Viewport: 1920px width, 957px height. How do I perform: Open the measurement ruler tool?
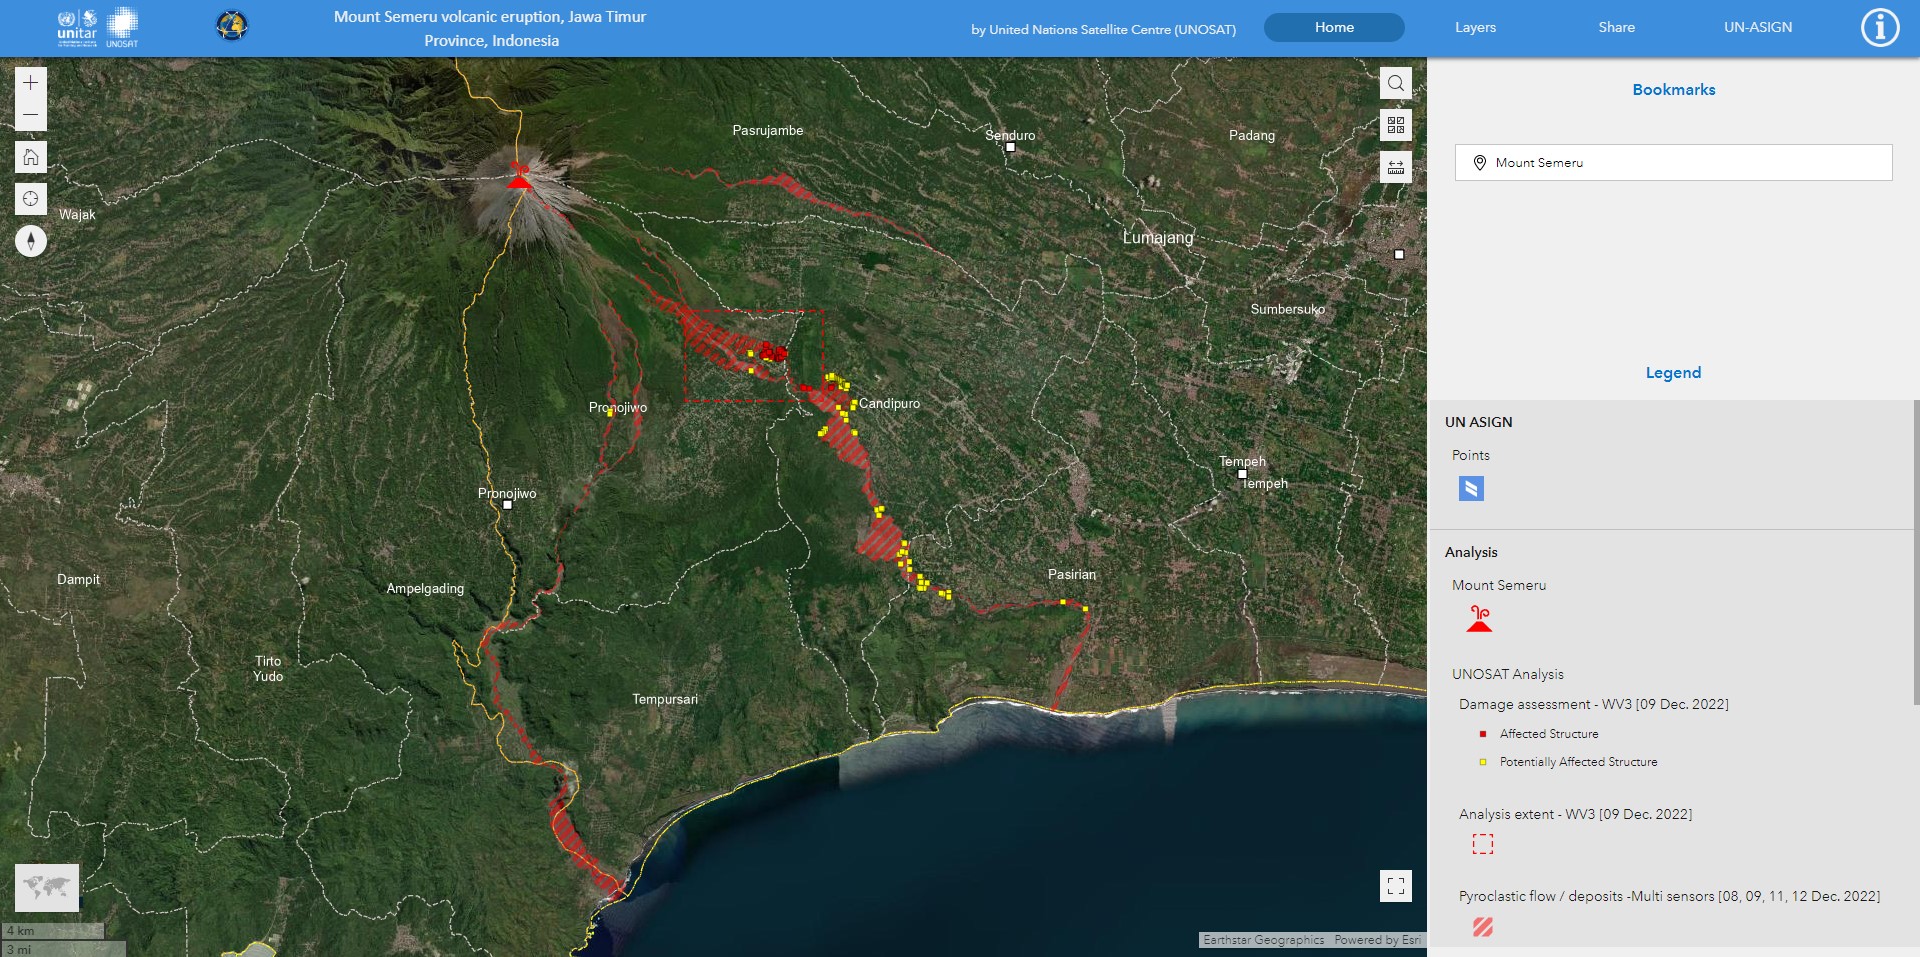(x=1396, y=167)
